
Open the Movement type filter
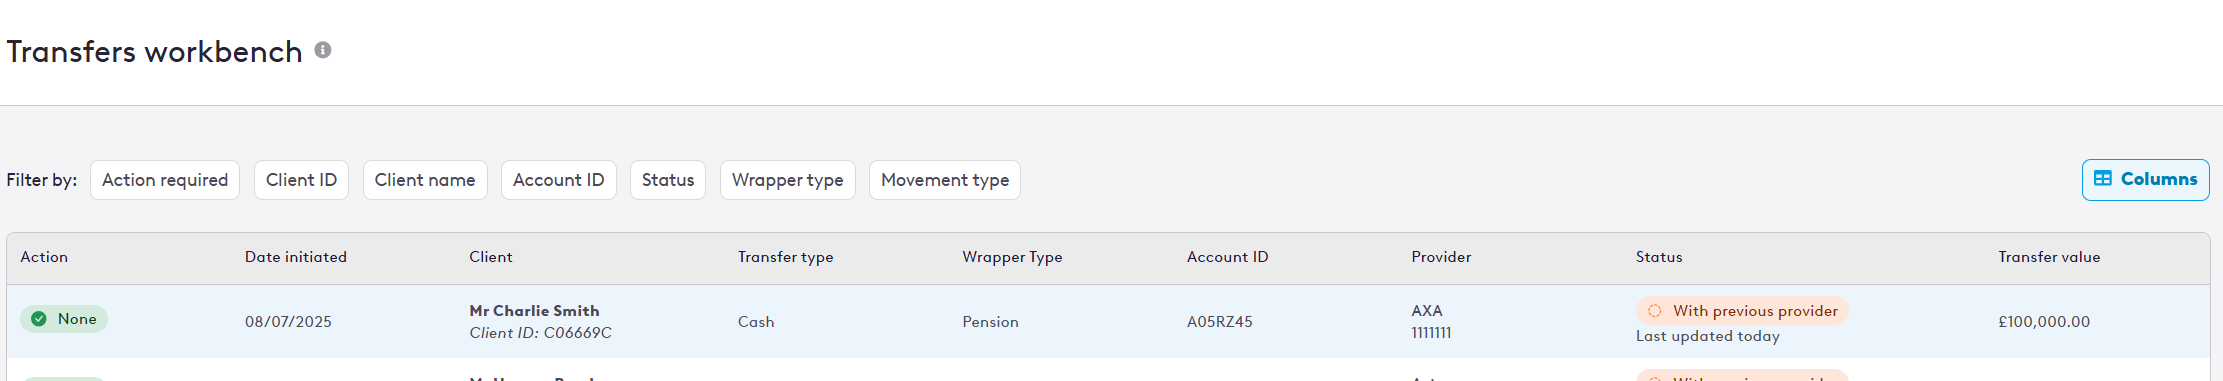click(945, 180)
